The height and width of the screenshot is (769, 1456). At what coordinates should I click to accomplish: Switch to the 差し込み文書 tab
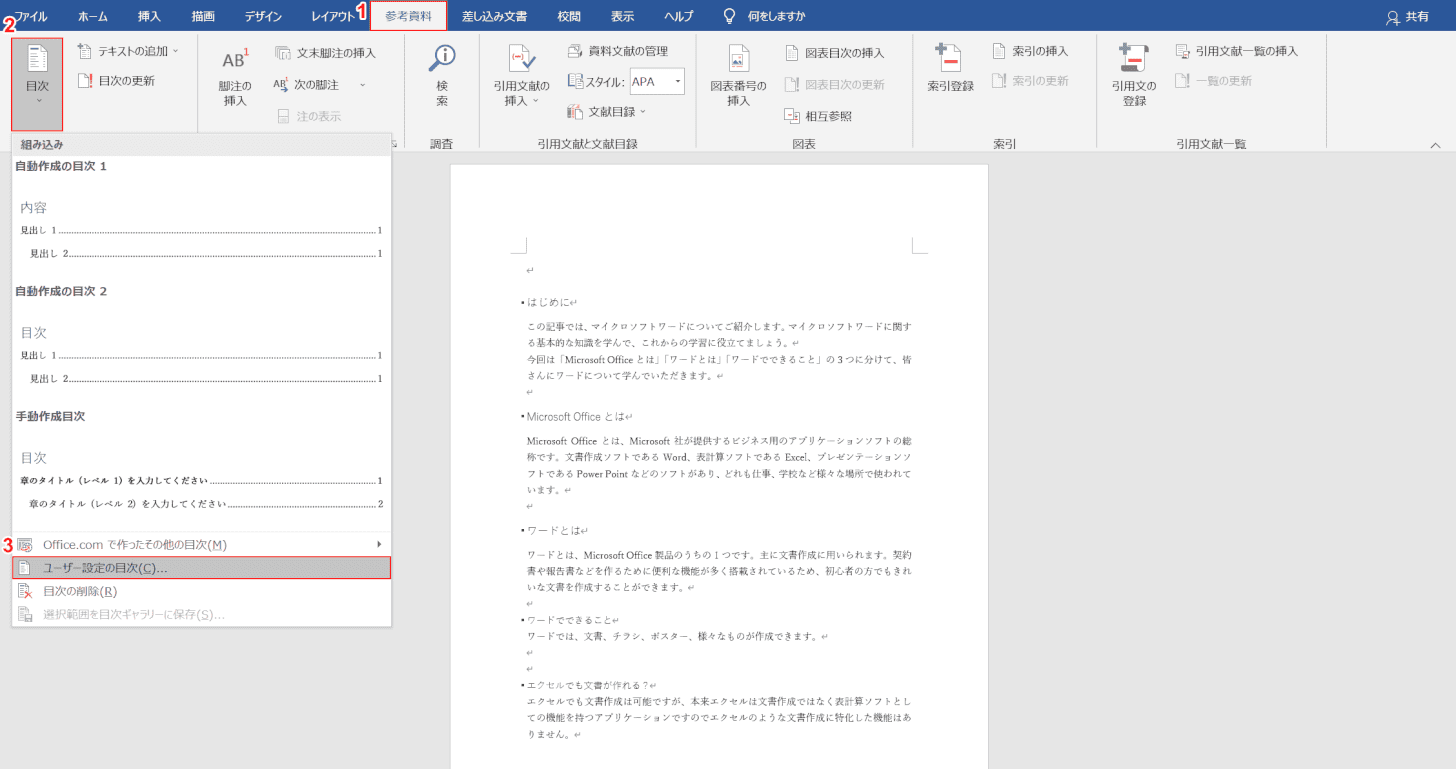pos(494,16)
